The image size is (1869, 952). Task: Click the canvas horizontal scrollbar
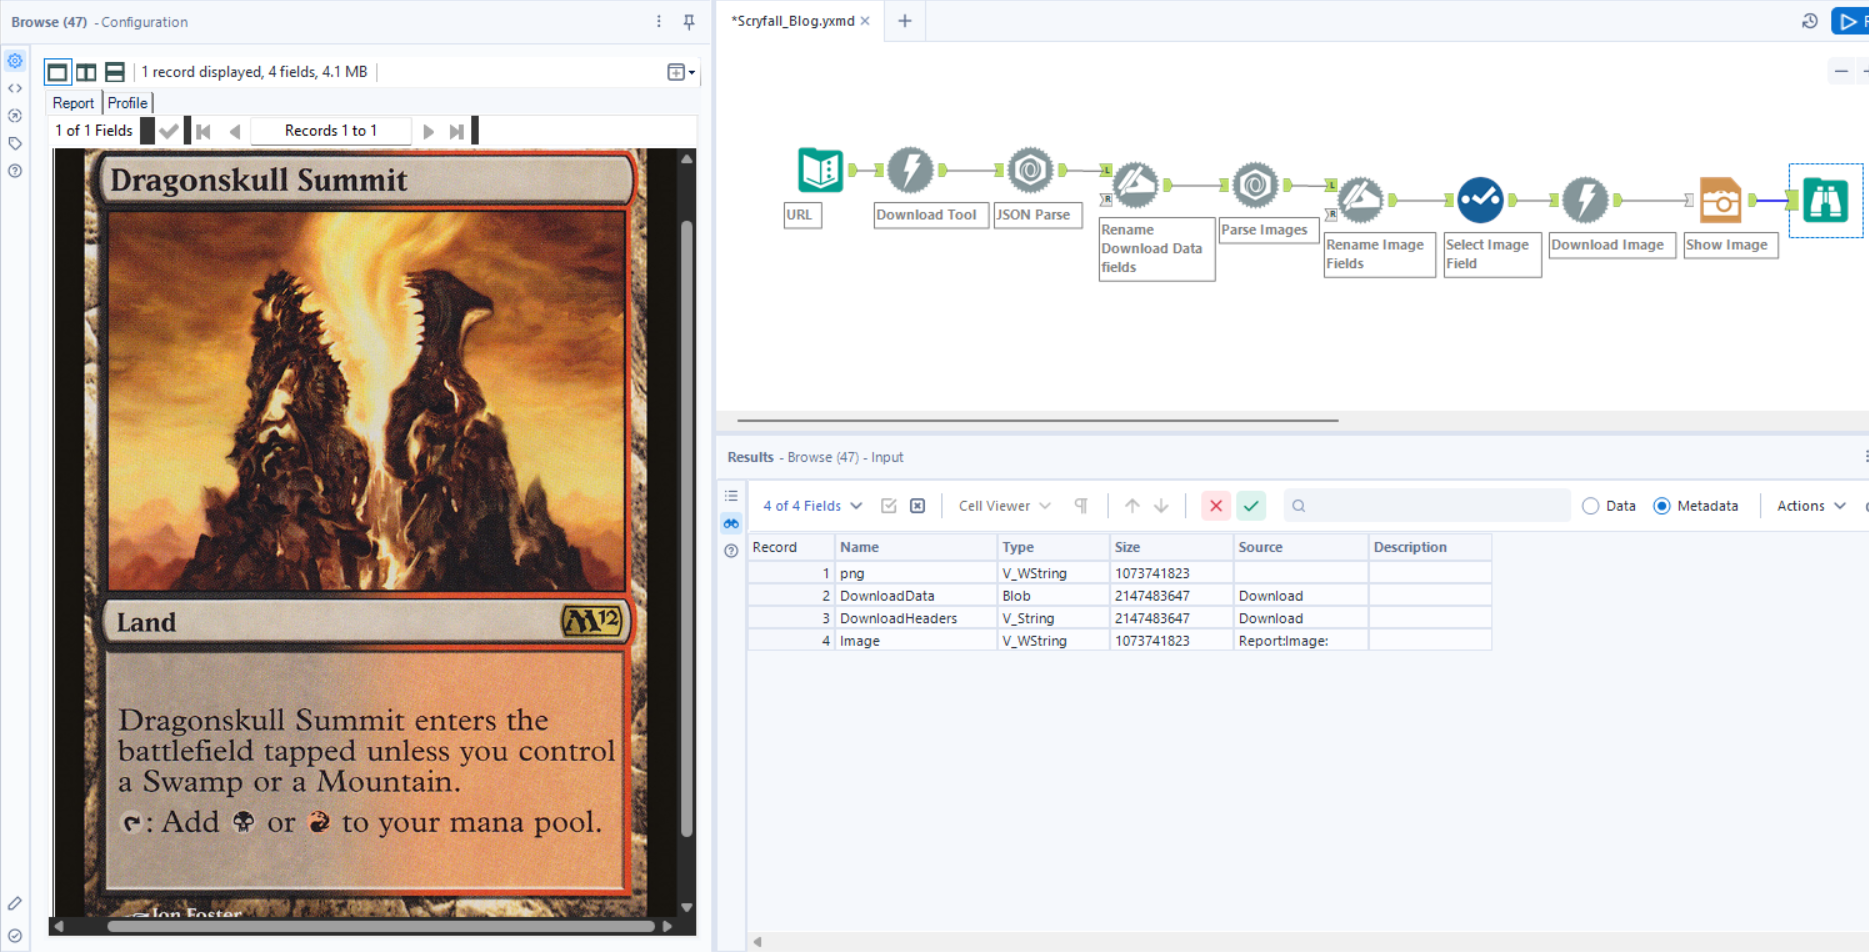[x=1038, y=421]
